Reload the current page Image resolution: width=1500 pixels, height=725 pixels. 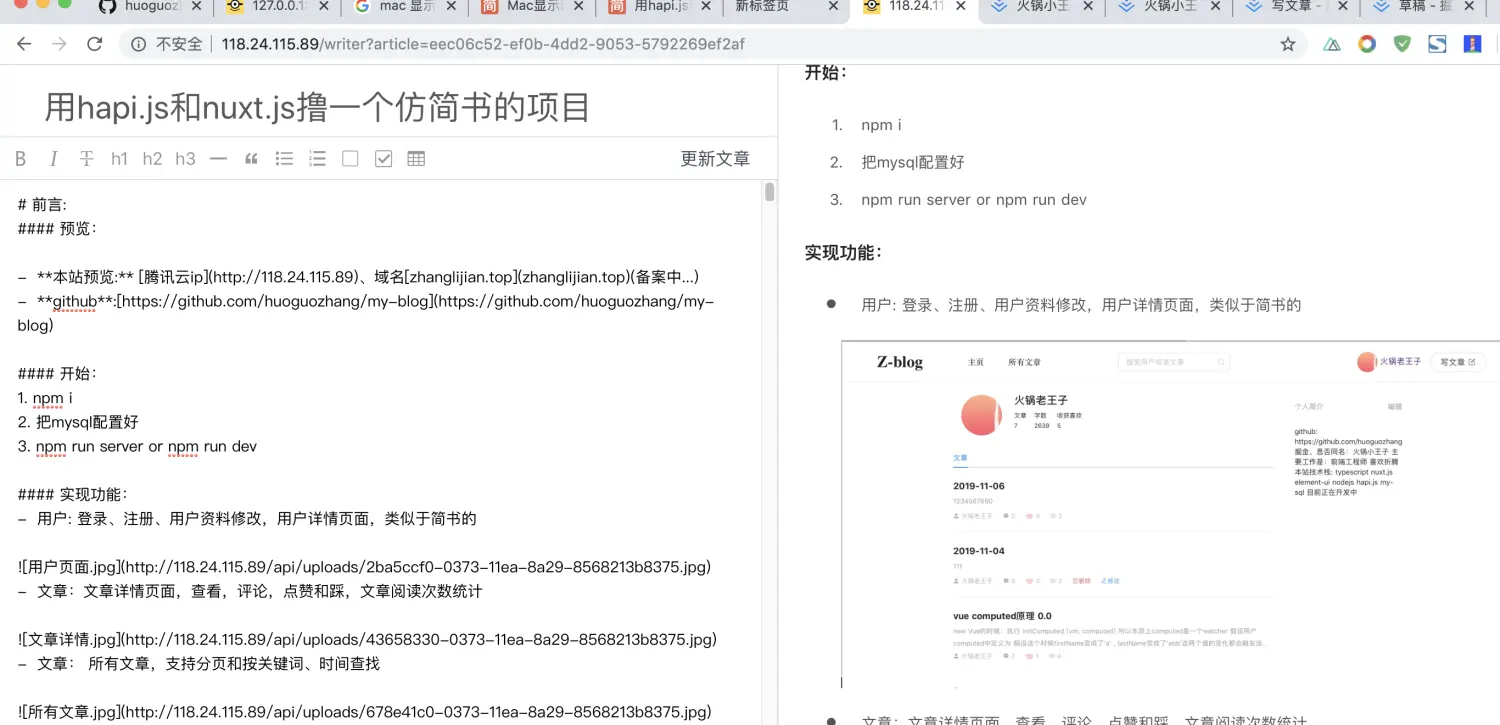click(x=95, y=44)
